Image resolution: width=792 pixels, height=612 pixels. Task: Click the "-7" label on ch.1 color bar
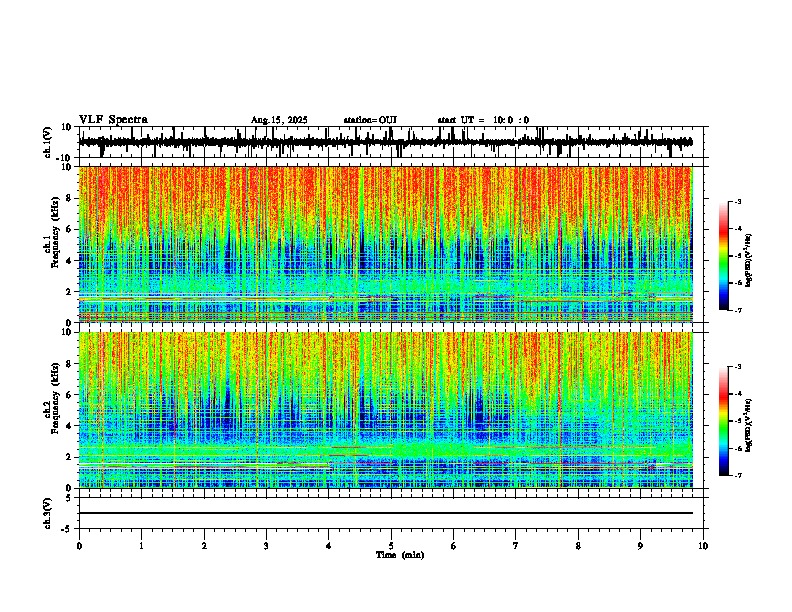738,310
